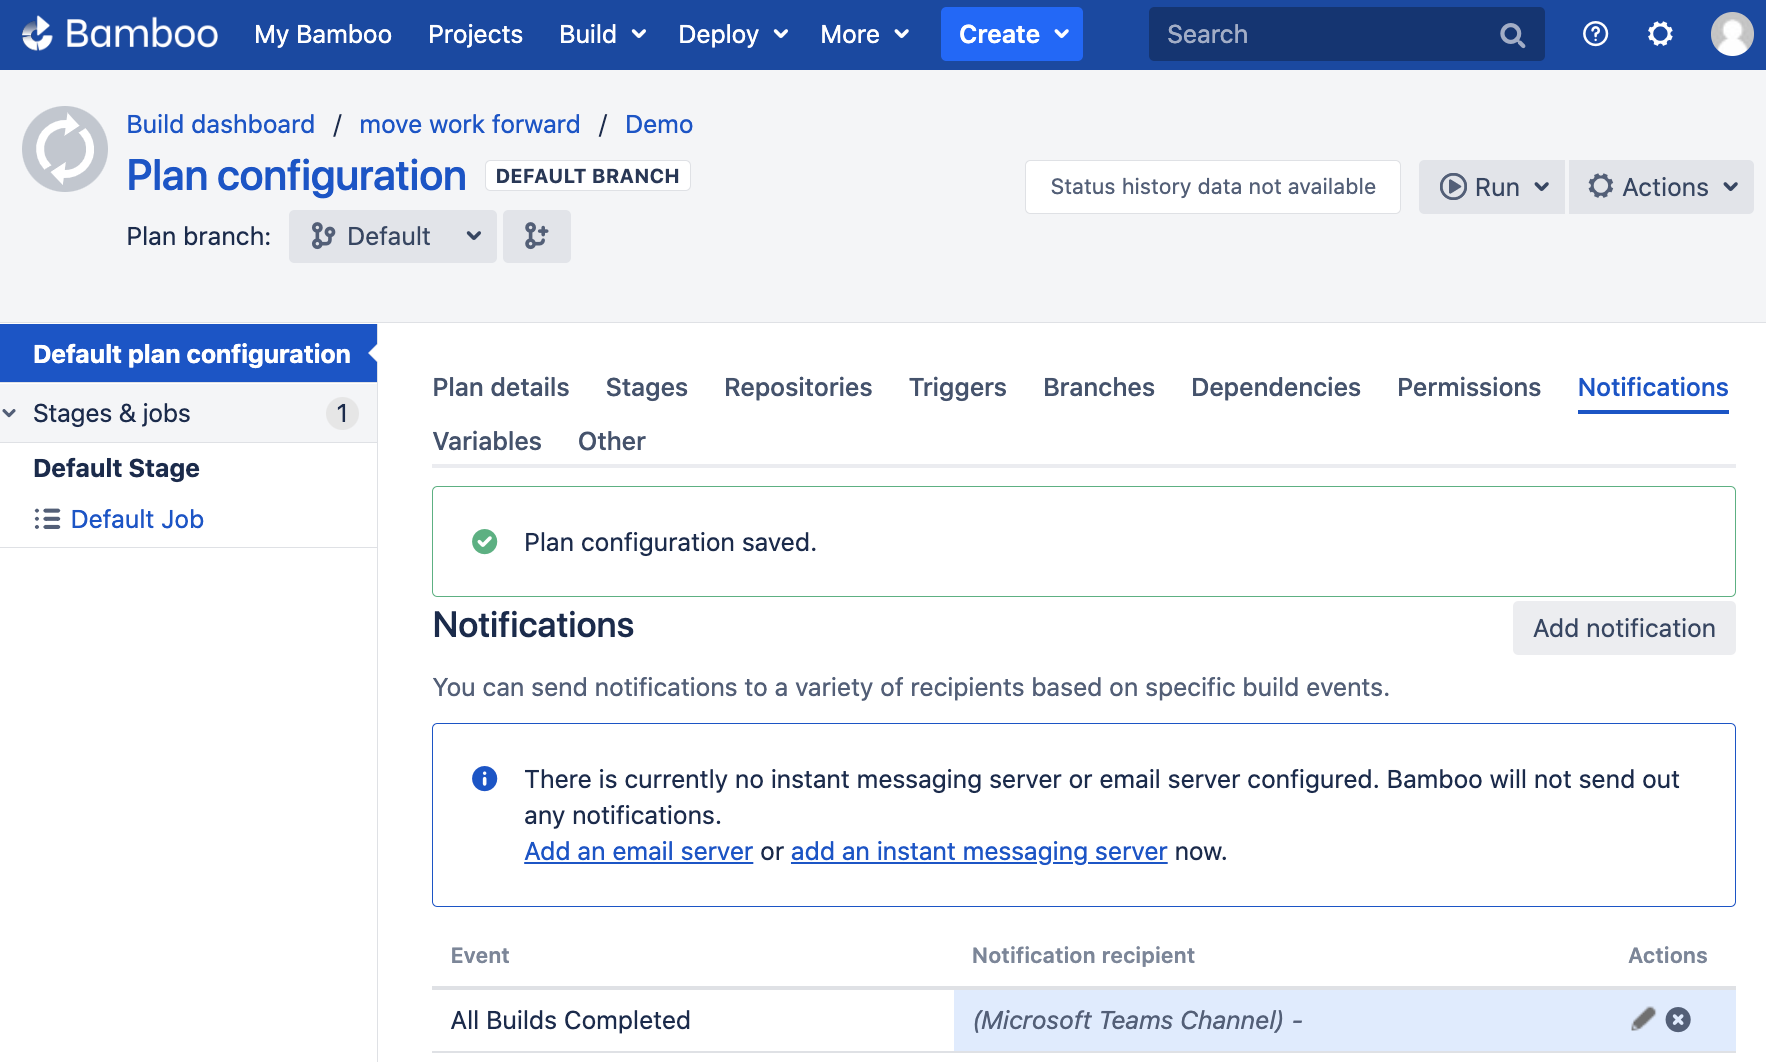Screen dimensions: 1766x1062
Task: Click the create plan branch icon
Action: (x=536, y=236)
